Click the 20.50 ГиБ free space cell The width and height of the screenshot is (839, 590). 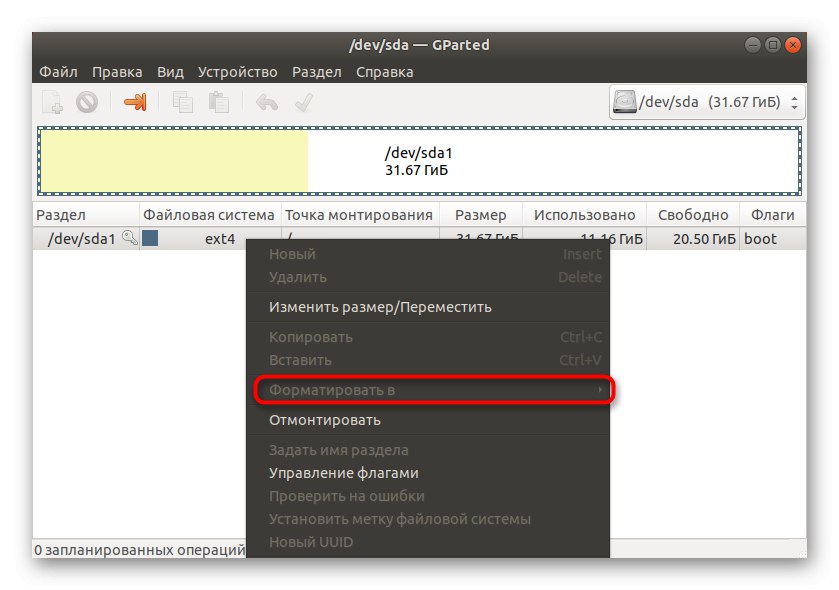click(704, 239)
